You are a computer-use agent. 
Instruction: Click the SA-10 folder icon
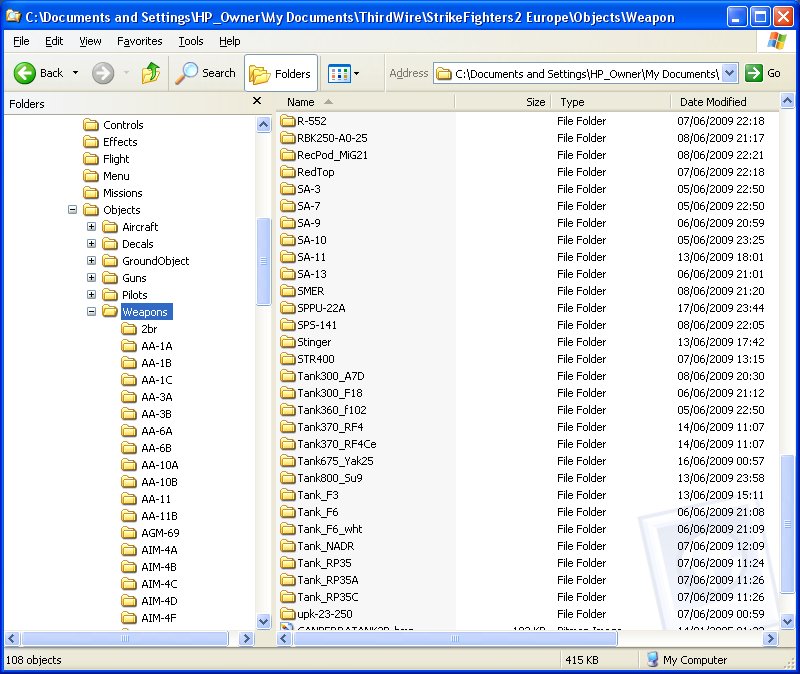pos(288,240)
